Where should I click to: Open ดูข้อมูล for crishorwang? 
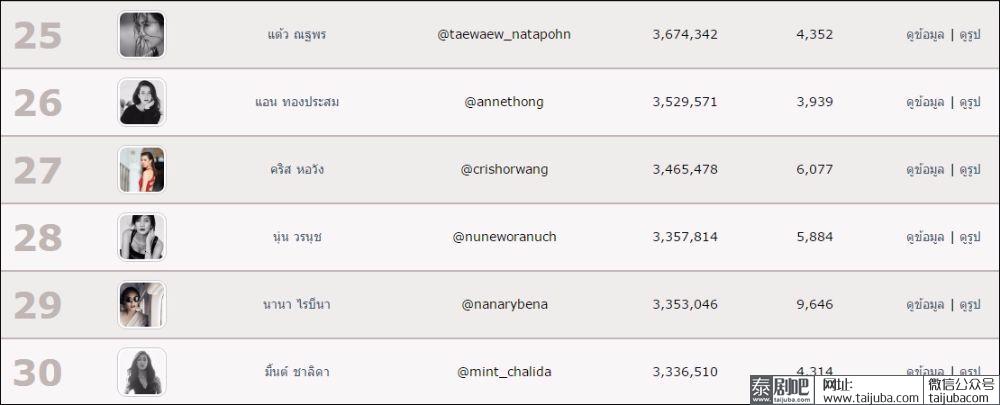click(925, 170)
